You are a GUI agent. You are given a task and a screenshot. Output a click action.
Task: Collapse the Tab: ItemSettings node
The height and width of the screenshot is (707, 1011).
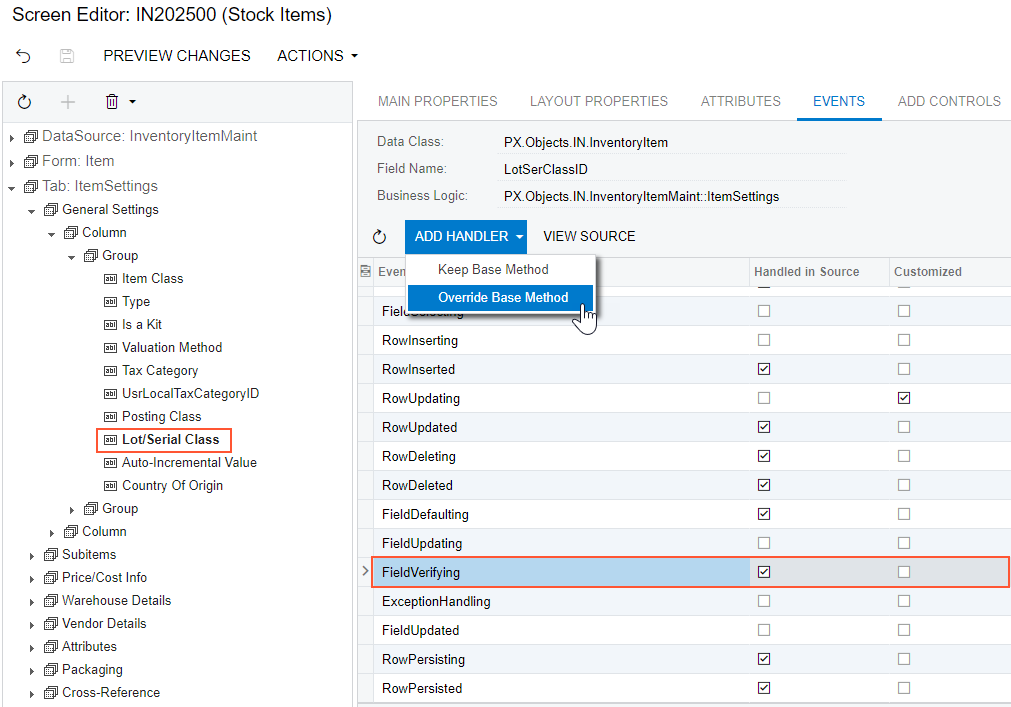tap(12, 187)
